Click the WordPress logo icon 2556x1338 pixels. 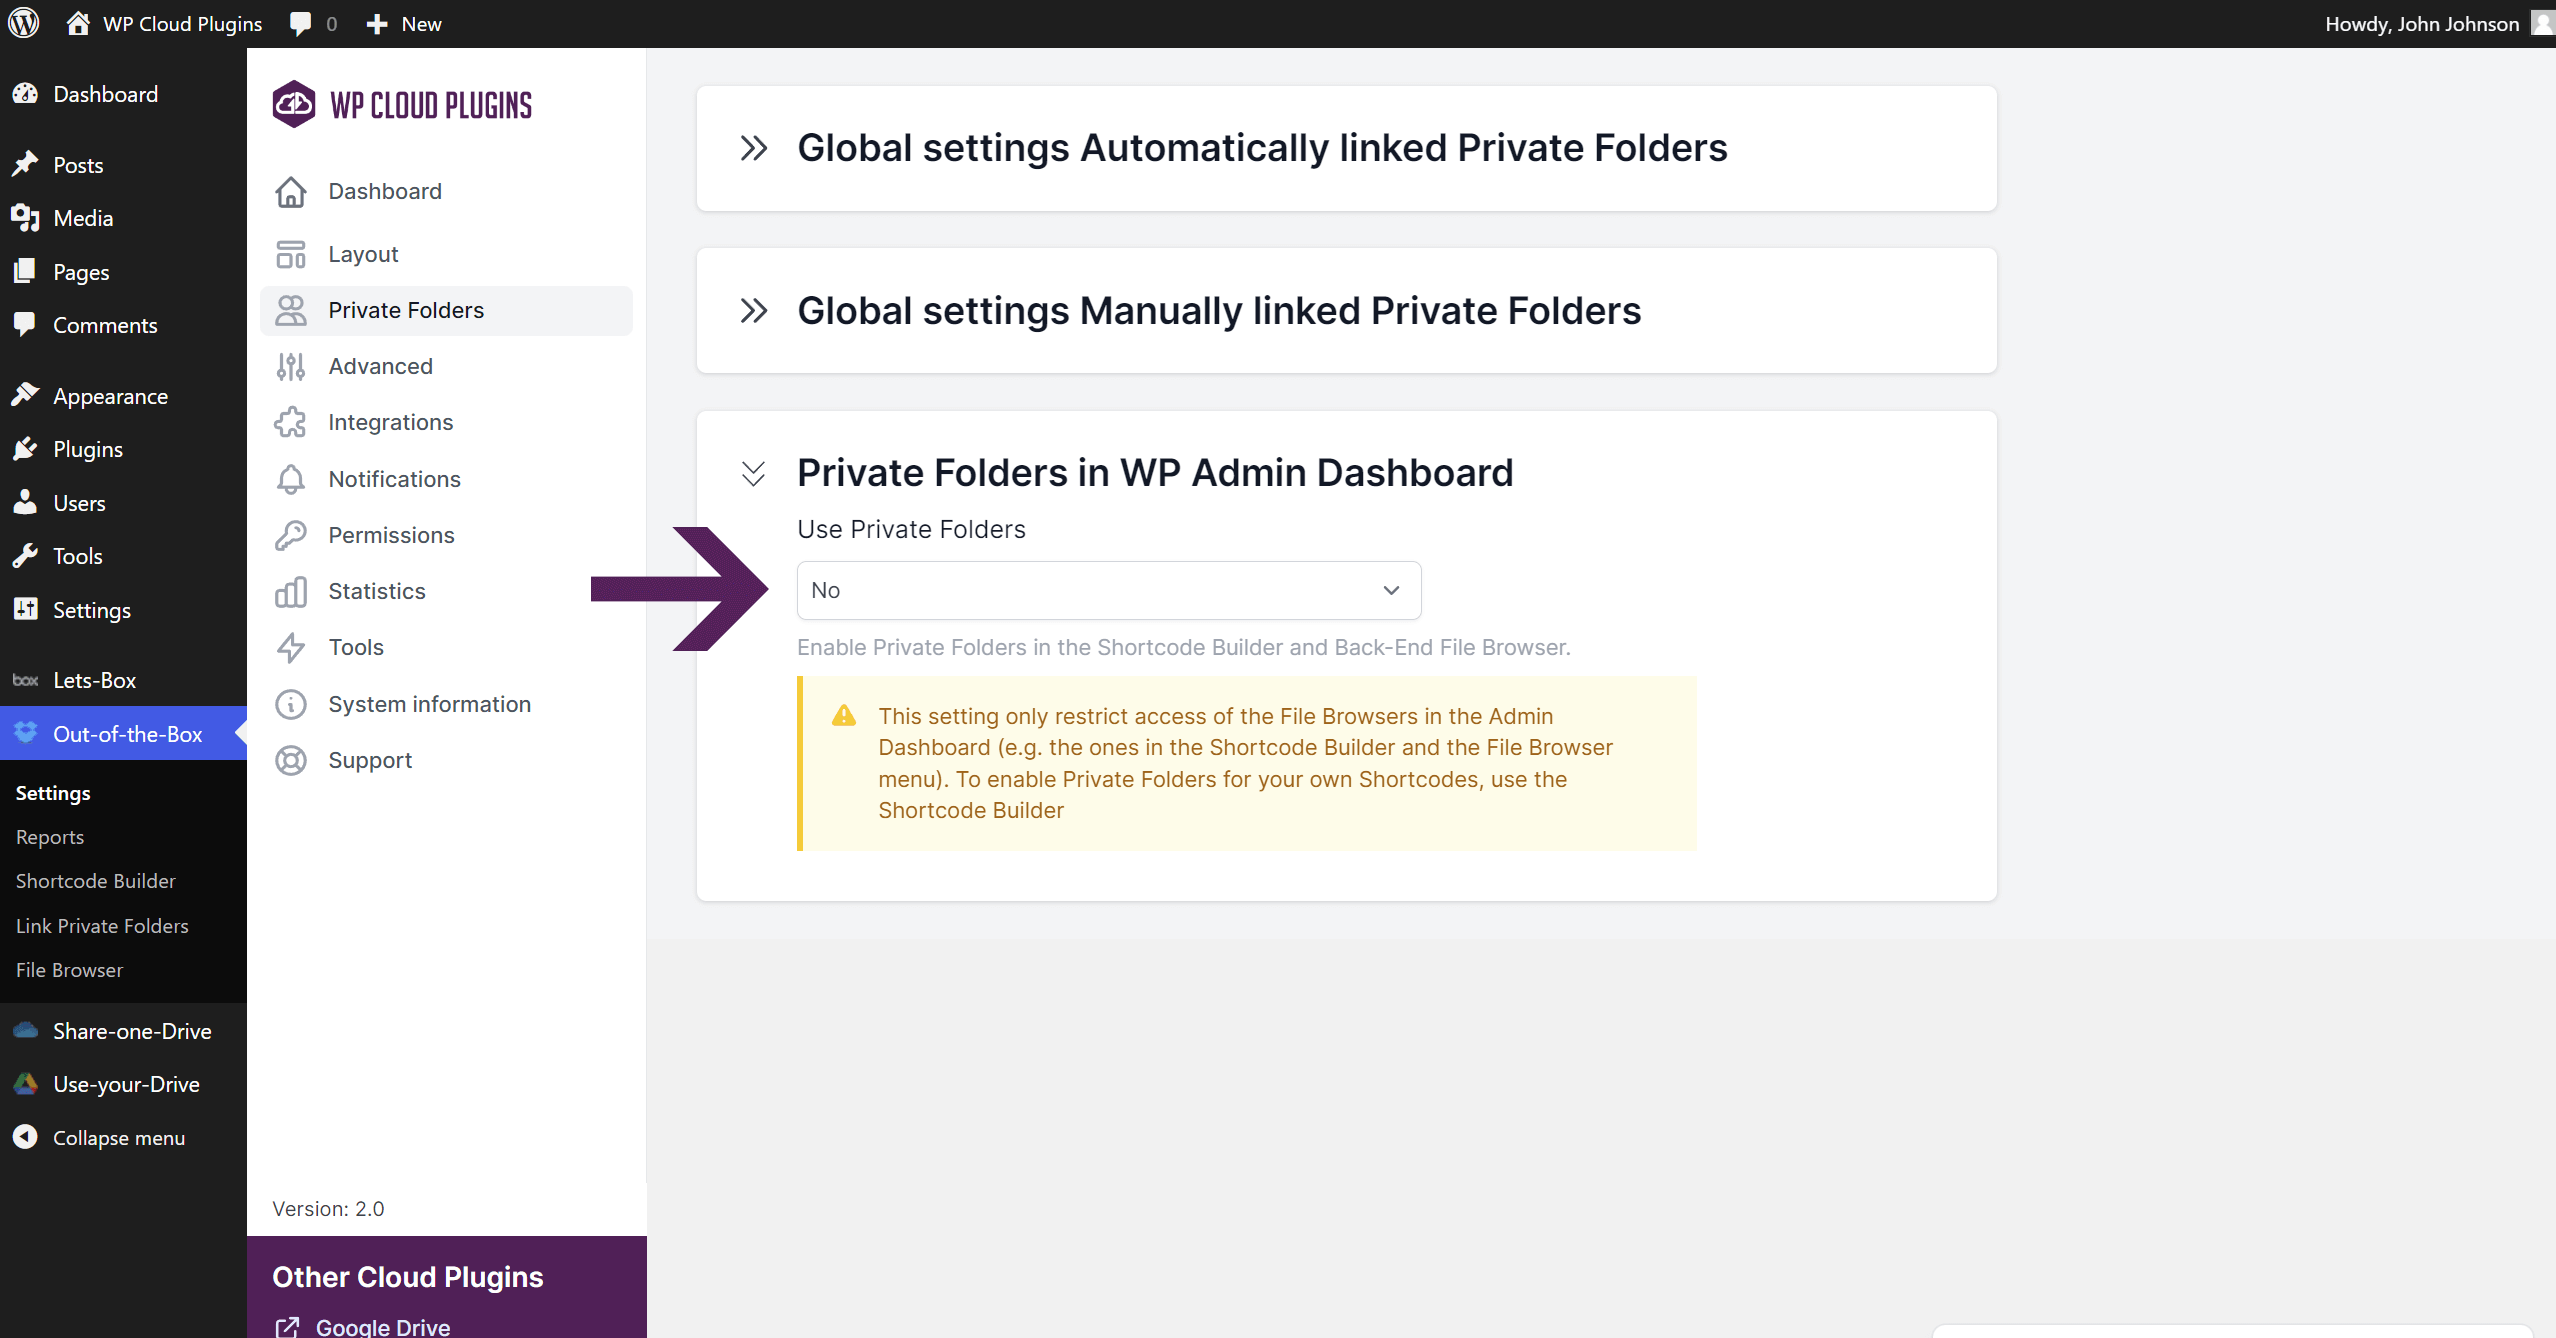[x=24, y=23]
